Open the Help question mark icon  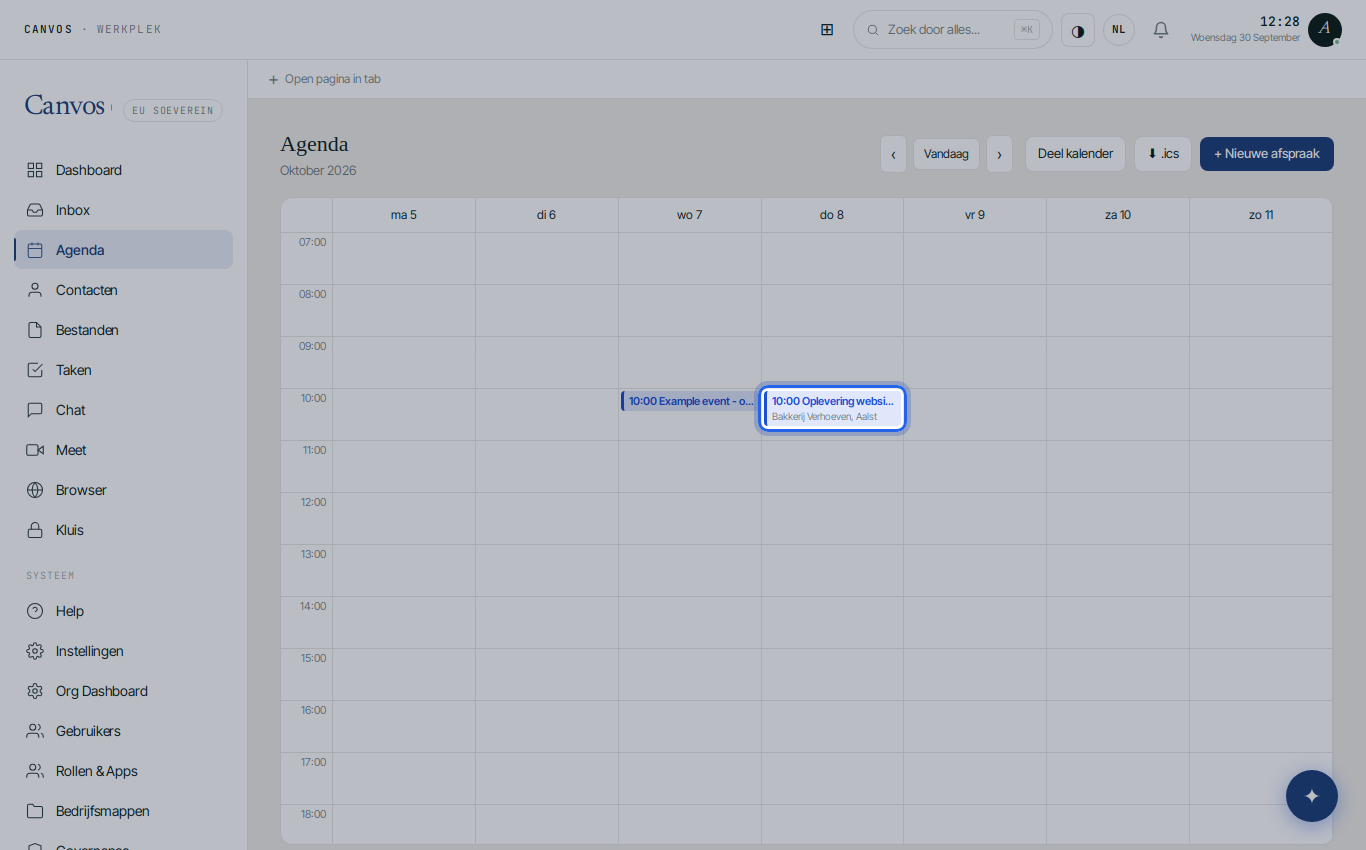(35, 611)
